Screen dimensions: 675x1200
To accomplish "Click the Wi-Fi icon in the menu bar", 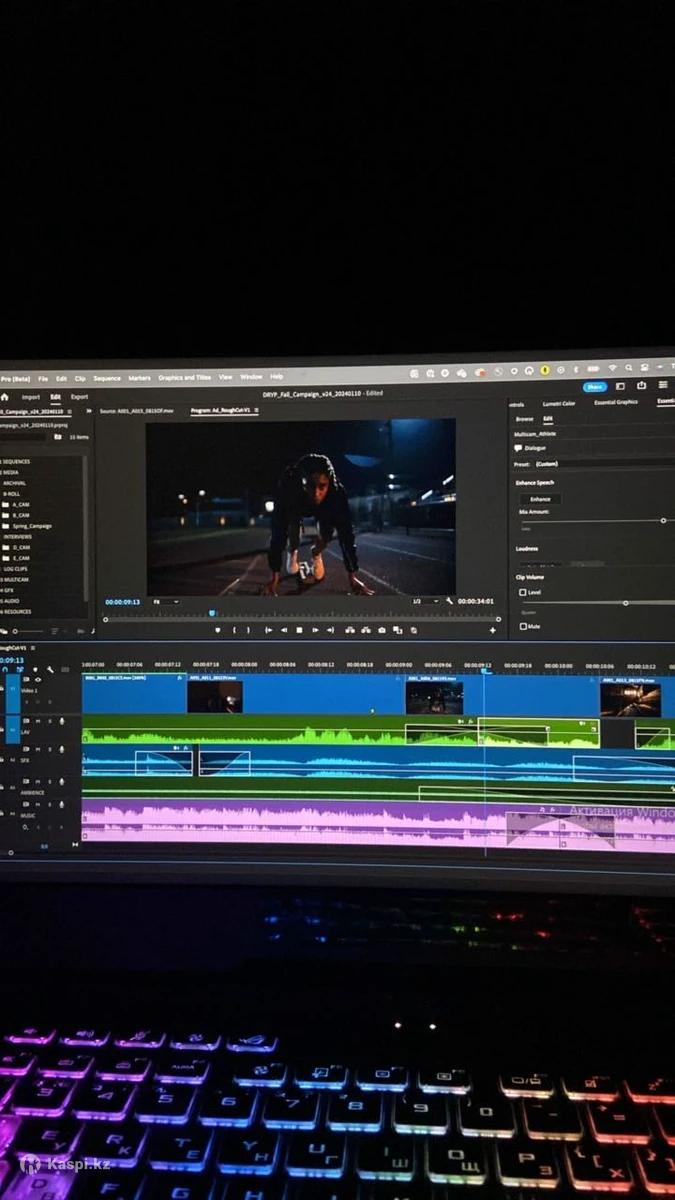I will click(612, 369).
